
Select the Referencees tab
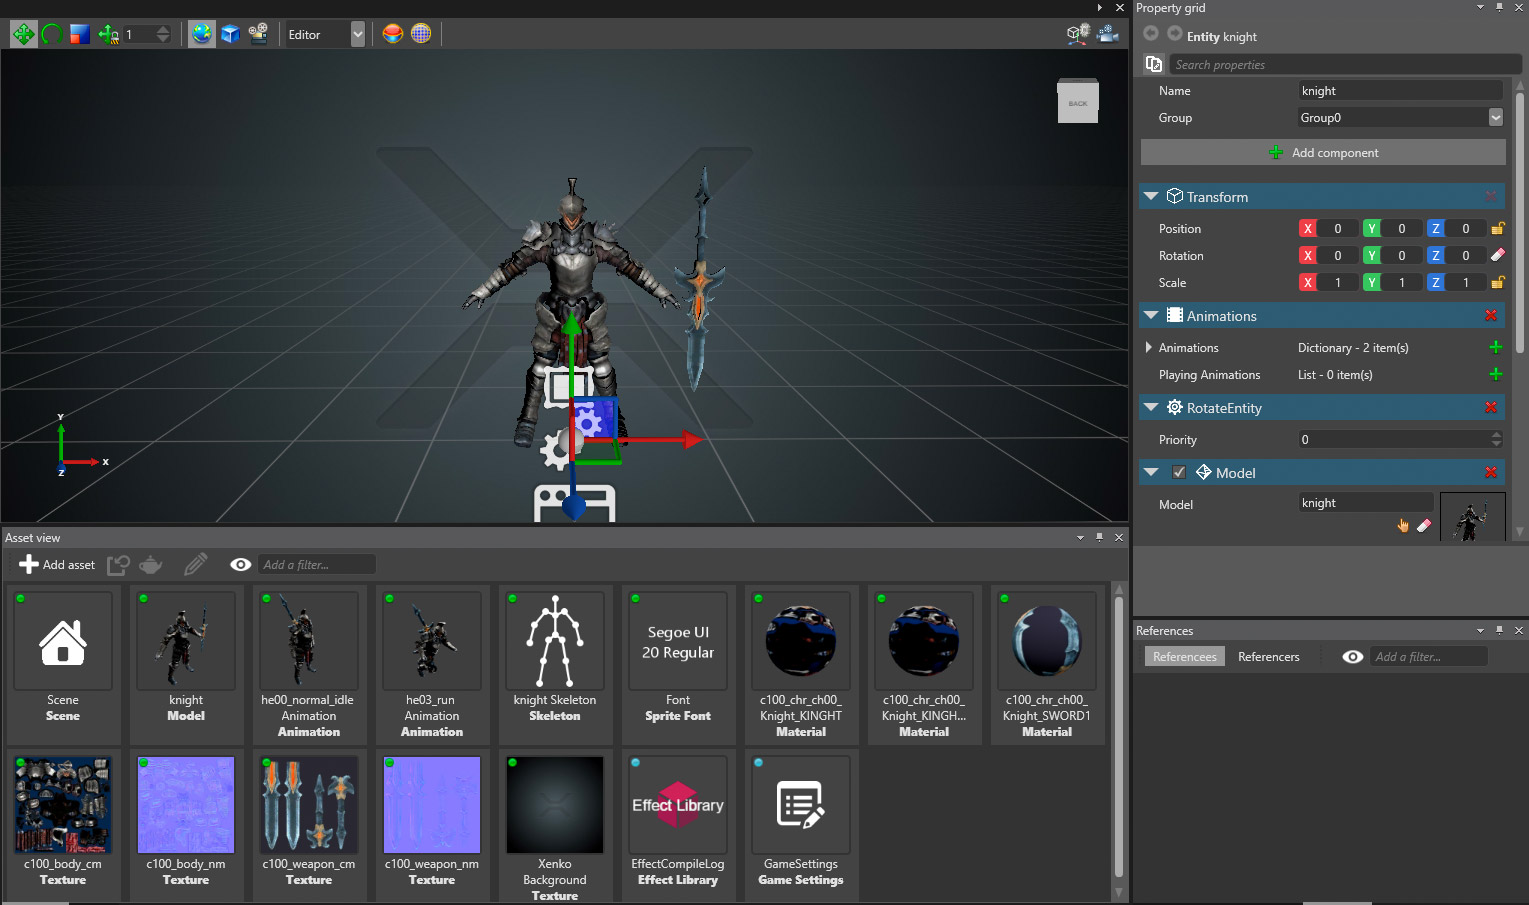1184,657
